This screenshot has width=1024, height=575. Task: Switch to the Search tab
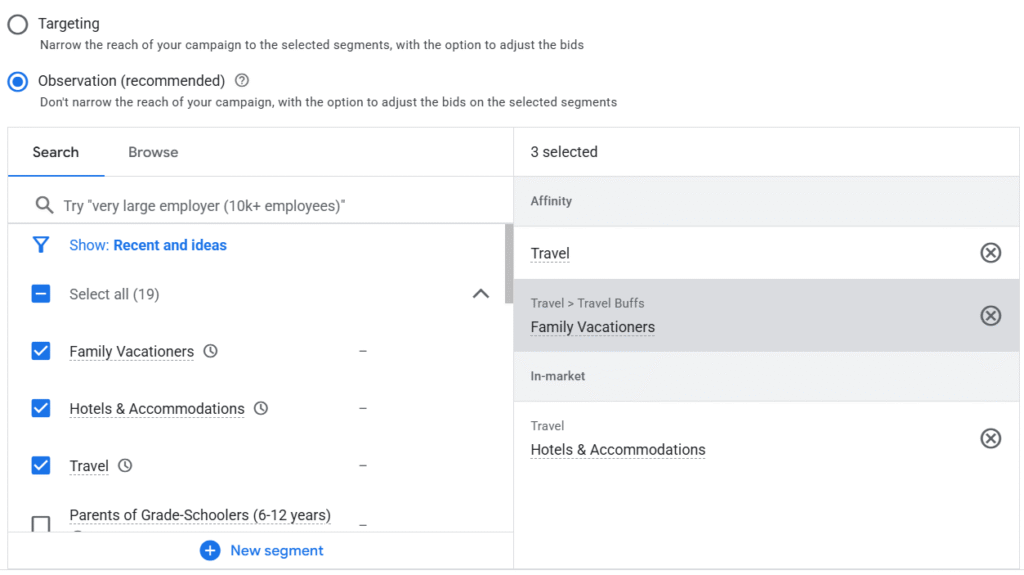(x=55, y=152)
